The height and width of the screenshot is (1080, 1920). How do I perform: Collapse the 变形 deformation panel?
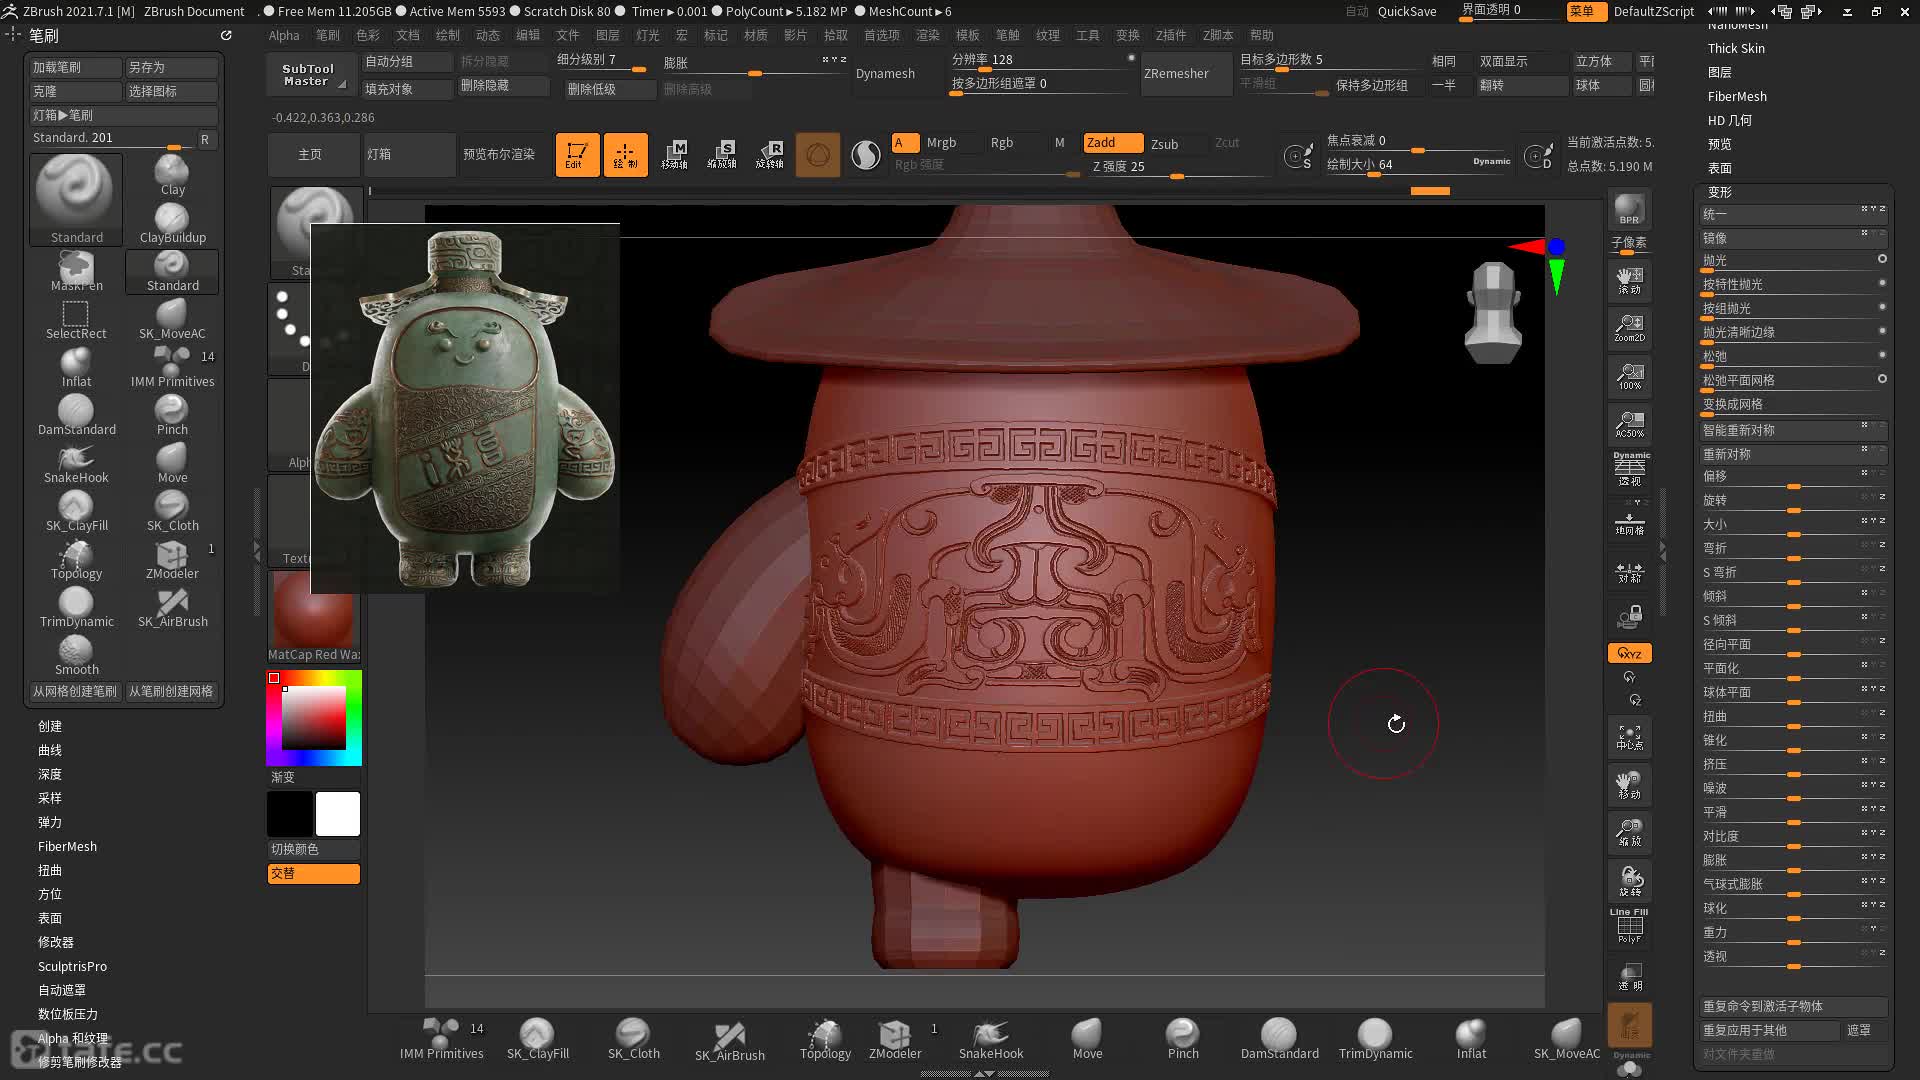click(x=1720, y=192)
